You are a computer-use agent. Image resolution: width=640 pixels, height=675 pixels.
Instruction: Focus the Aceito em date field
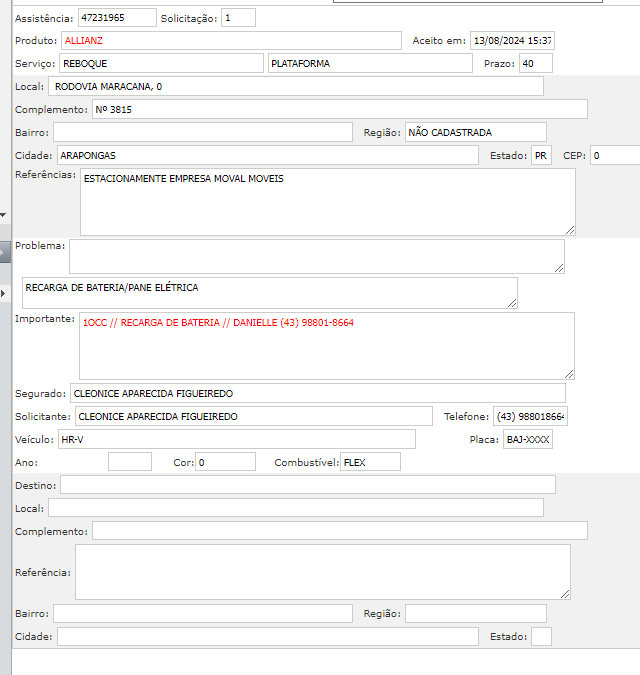point(512,41)
